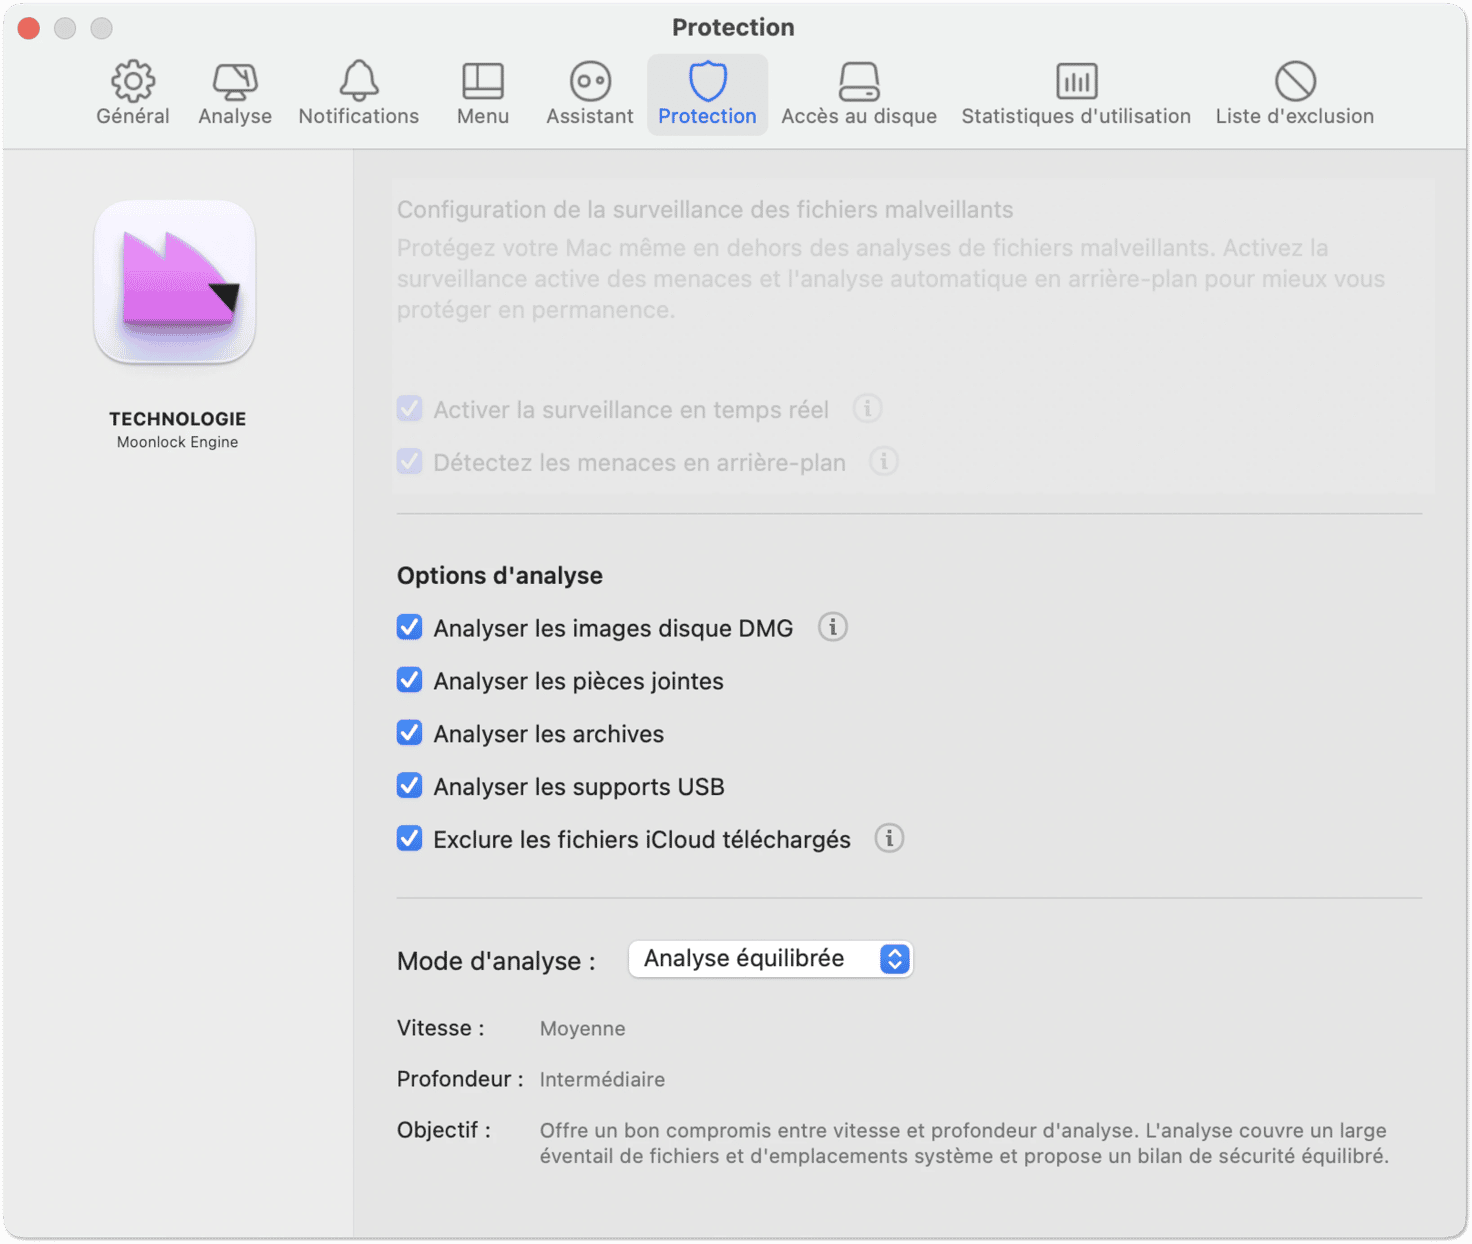Click the Protection window title
Image resolution: width=1472 pixels, height=1244 pixels.
(733, 27)
